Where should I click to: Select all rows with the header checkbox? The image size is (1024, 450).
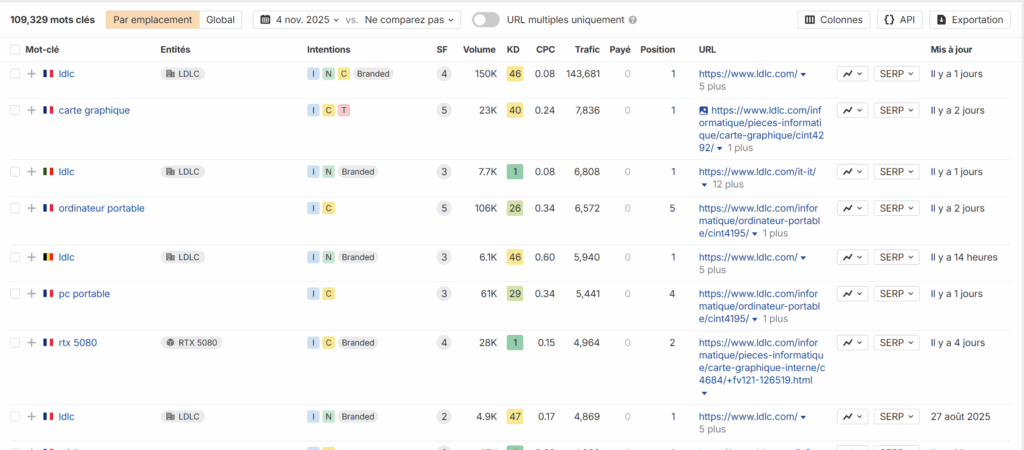click(x=15, y=49)
